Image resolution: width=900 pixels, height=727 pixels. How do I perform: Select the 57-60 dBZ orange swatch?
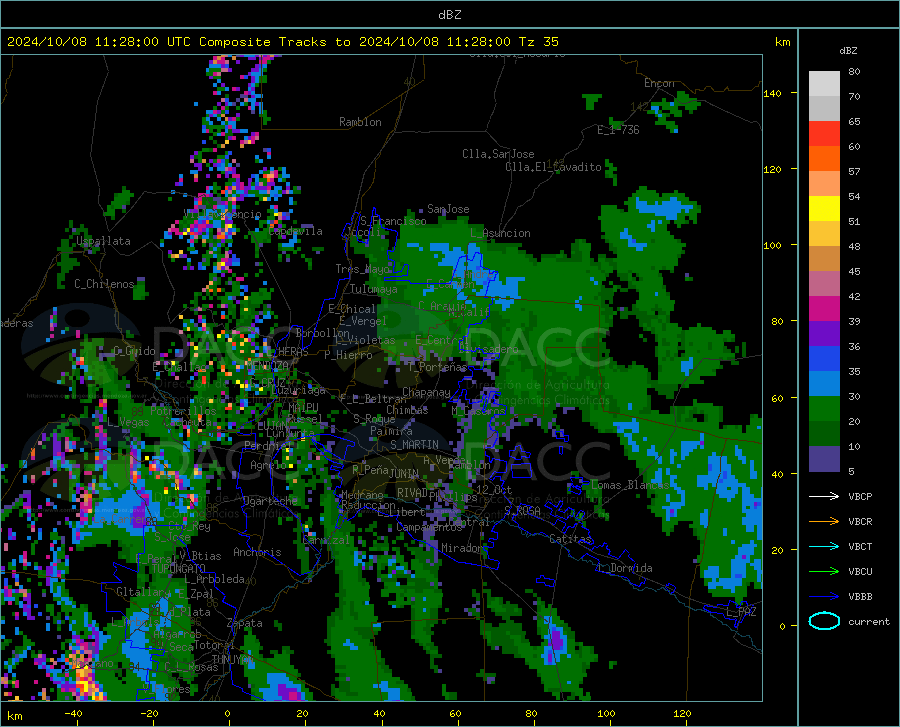pyautogui.click(x=824, y=159)
